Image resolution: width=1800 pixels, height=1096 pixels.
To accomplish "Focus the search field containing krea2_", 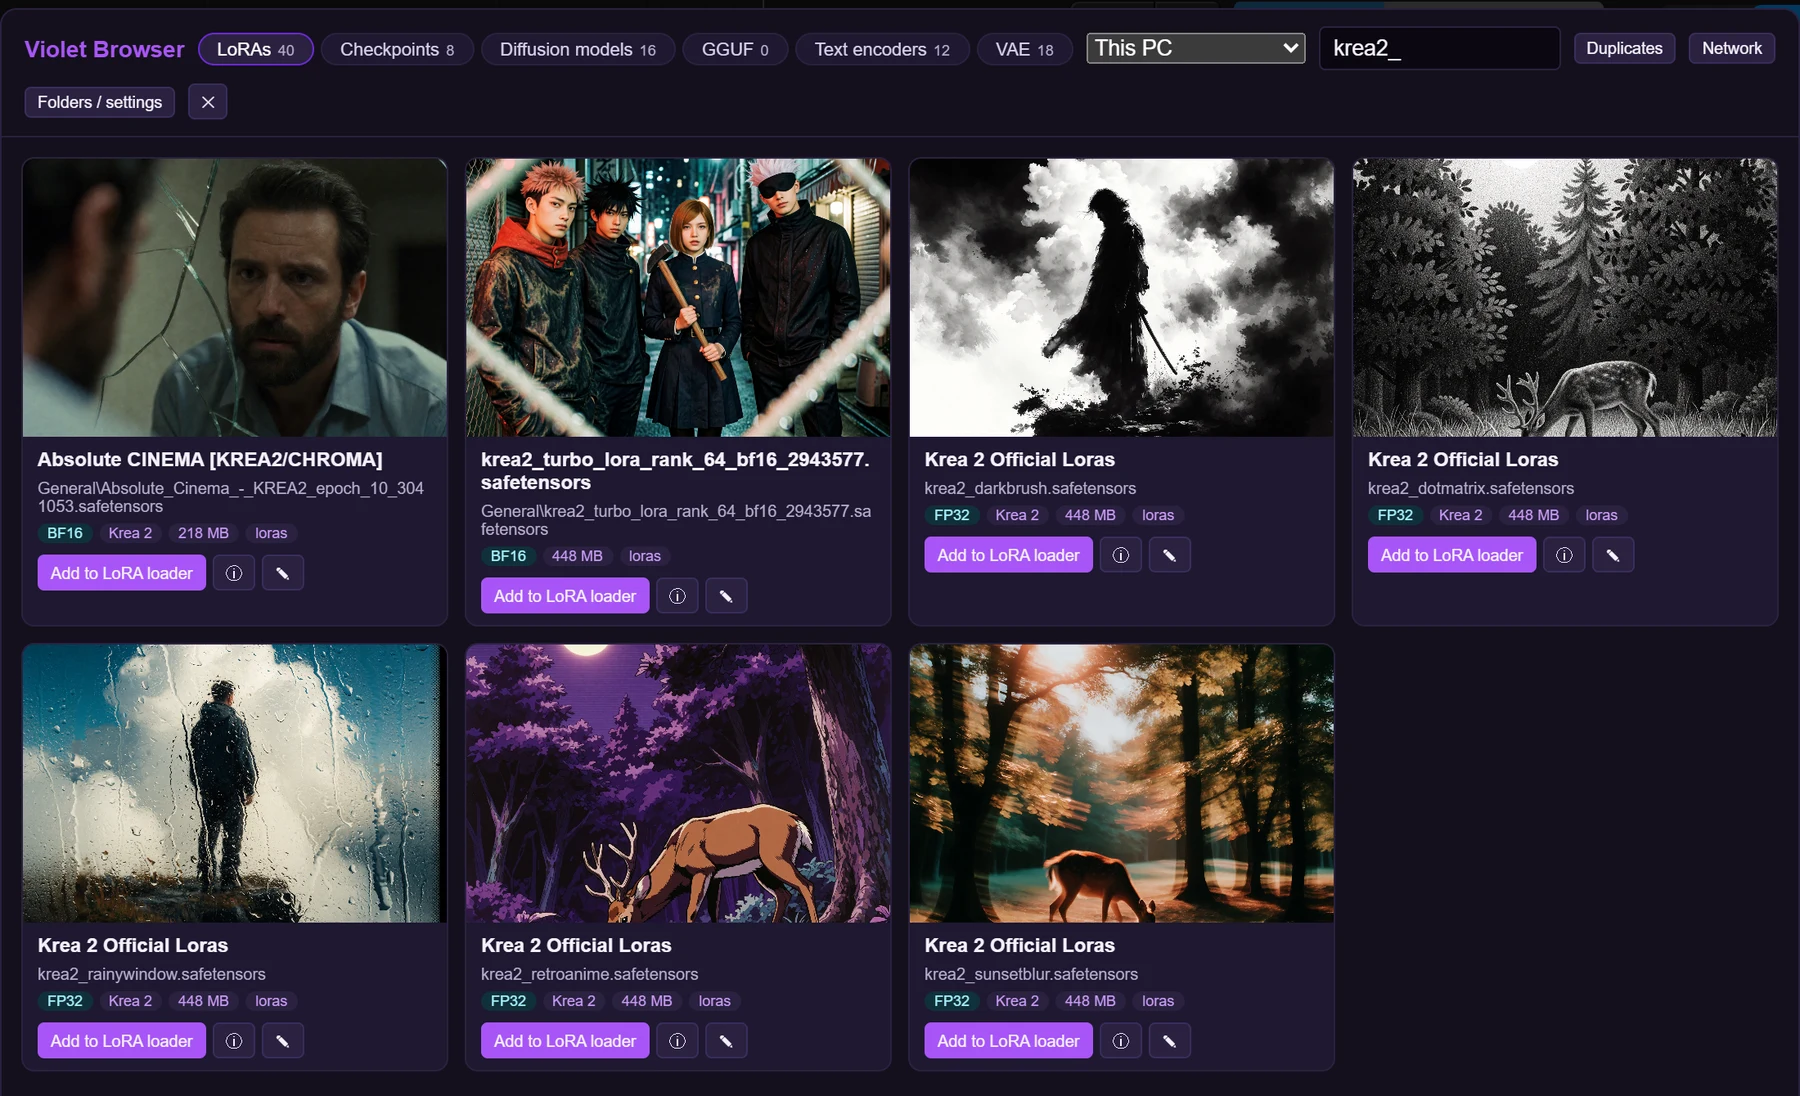I will pyautogui.click(x=1439, y=48).
